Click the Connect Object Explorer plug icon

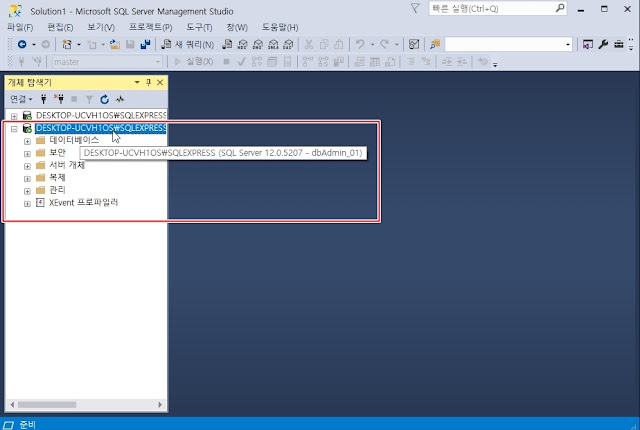coord(43,99)
